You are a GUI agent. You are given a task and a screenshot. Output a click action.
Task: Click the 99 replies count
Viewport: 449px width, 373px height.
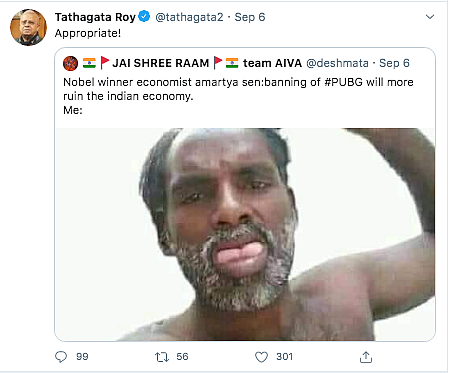(82, 357)
